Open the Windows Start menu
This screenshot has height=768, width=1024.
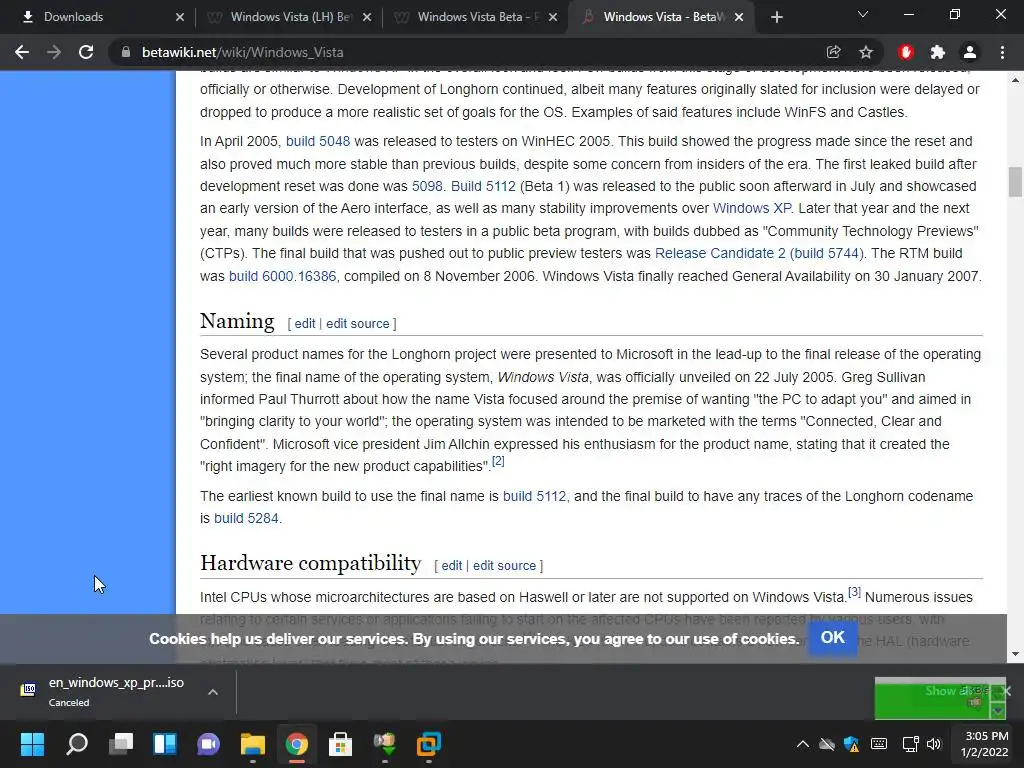(32, 744)
